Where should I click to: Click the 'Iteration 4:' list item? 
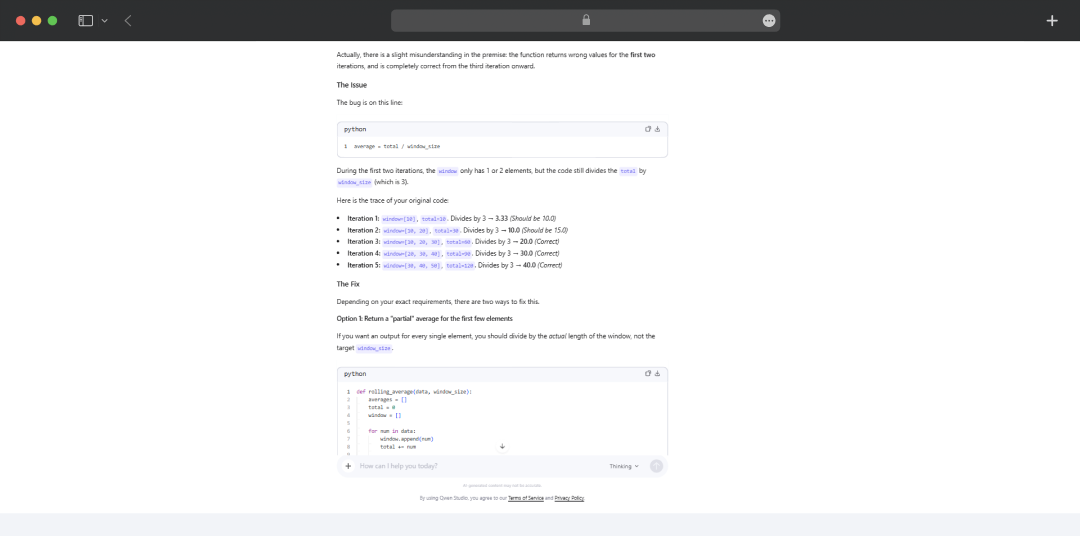tap(453, 254)
